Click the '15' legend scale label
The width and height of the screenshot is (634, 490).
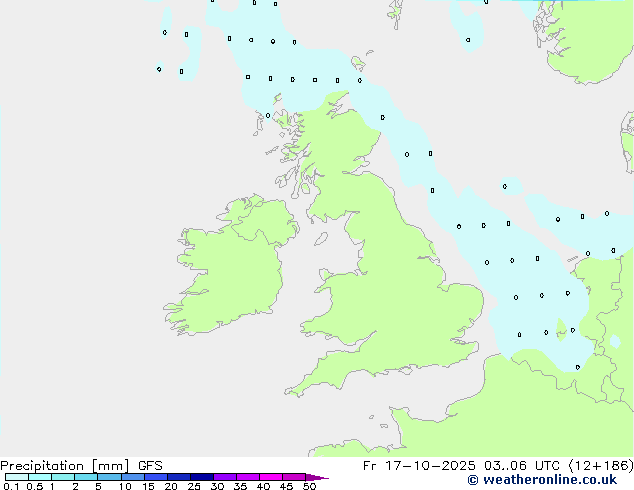[148, 486]
